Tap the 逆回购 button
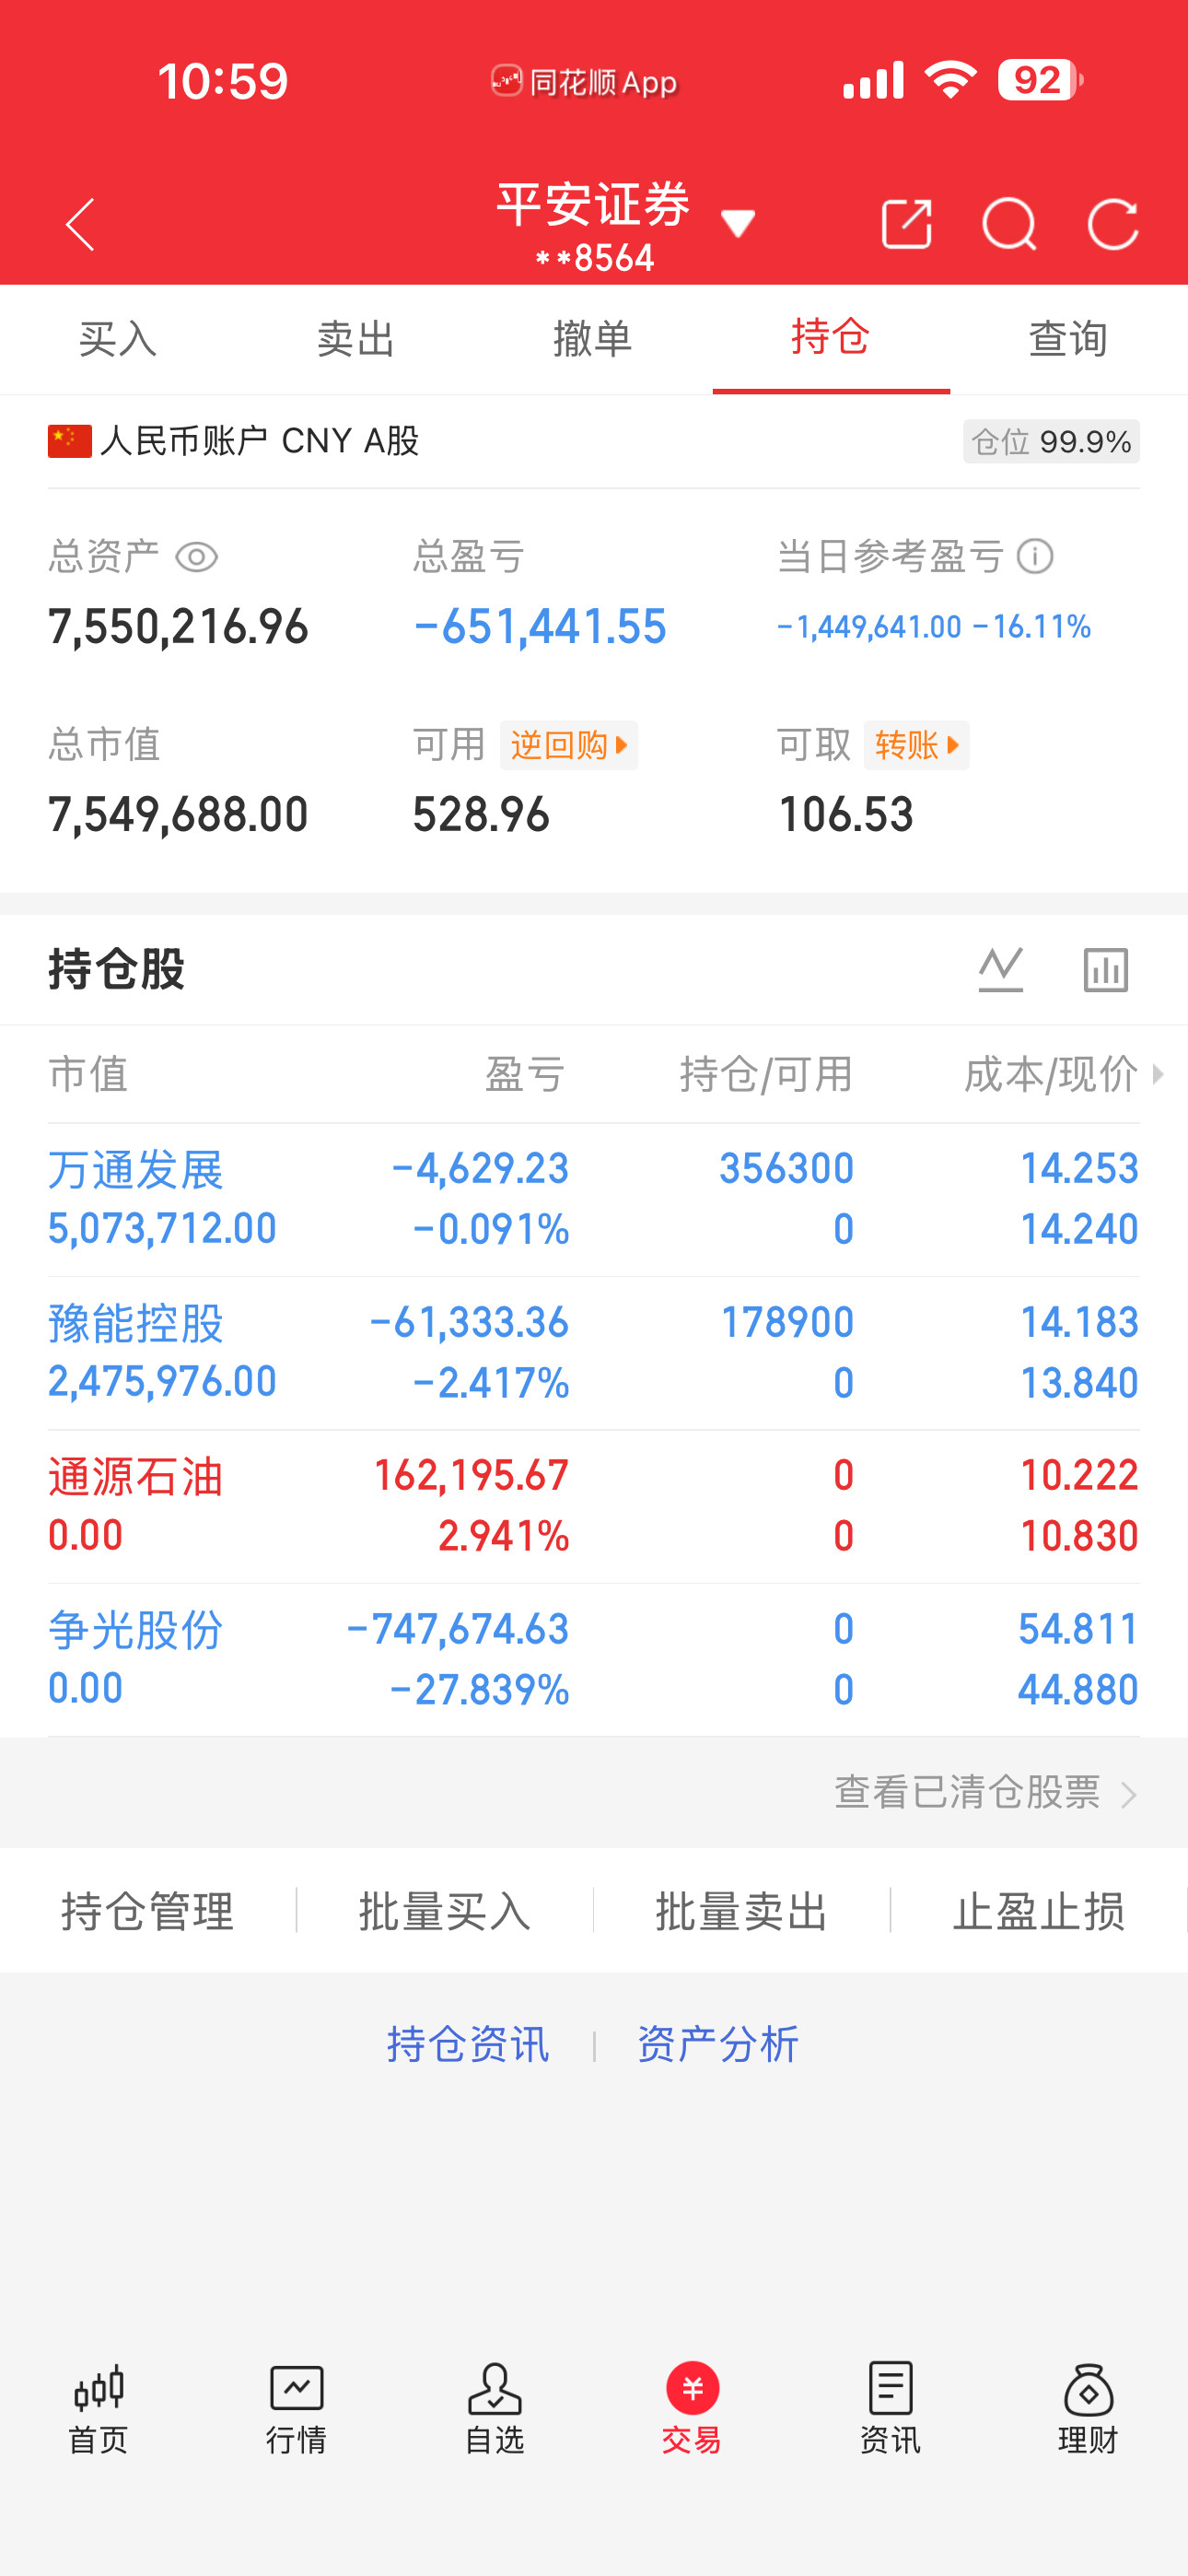The height and width of the screenshot is (2576, 1188). click(569, 745)
